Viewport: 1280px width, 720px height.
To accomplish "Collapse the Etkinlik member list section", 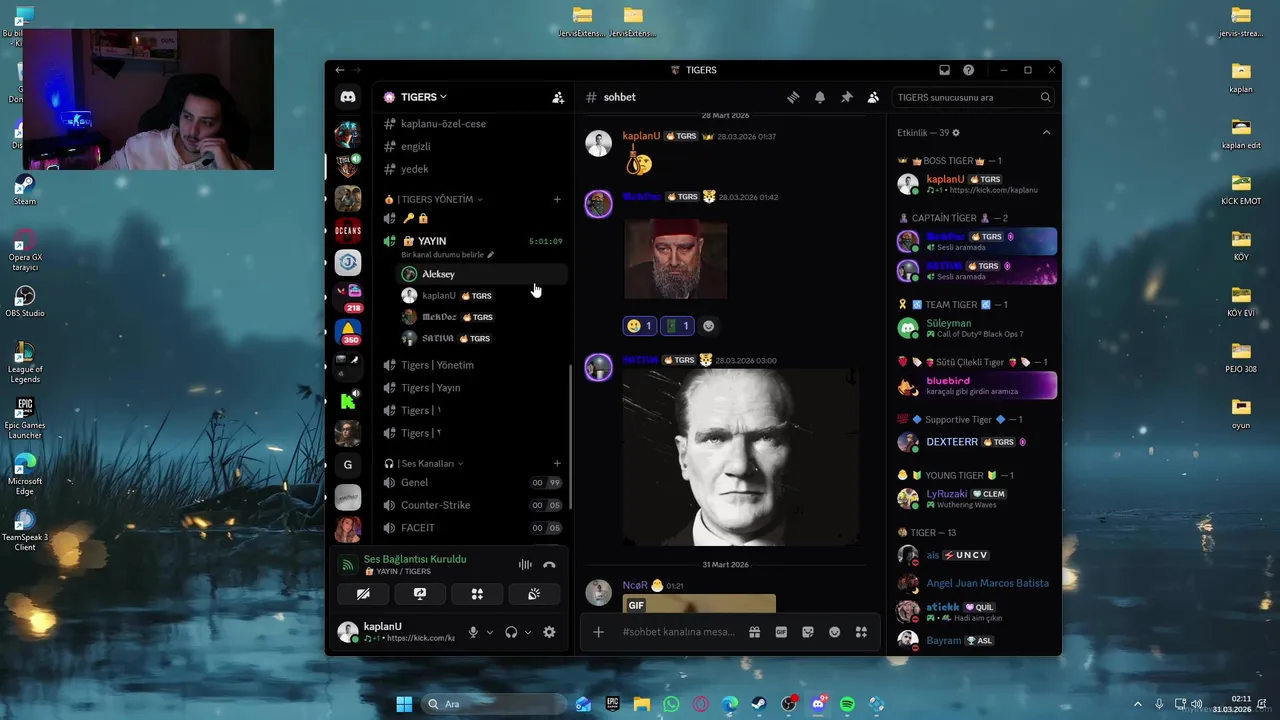I will coord(1046,132).
